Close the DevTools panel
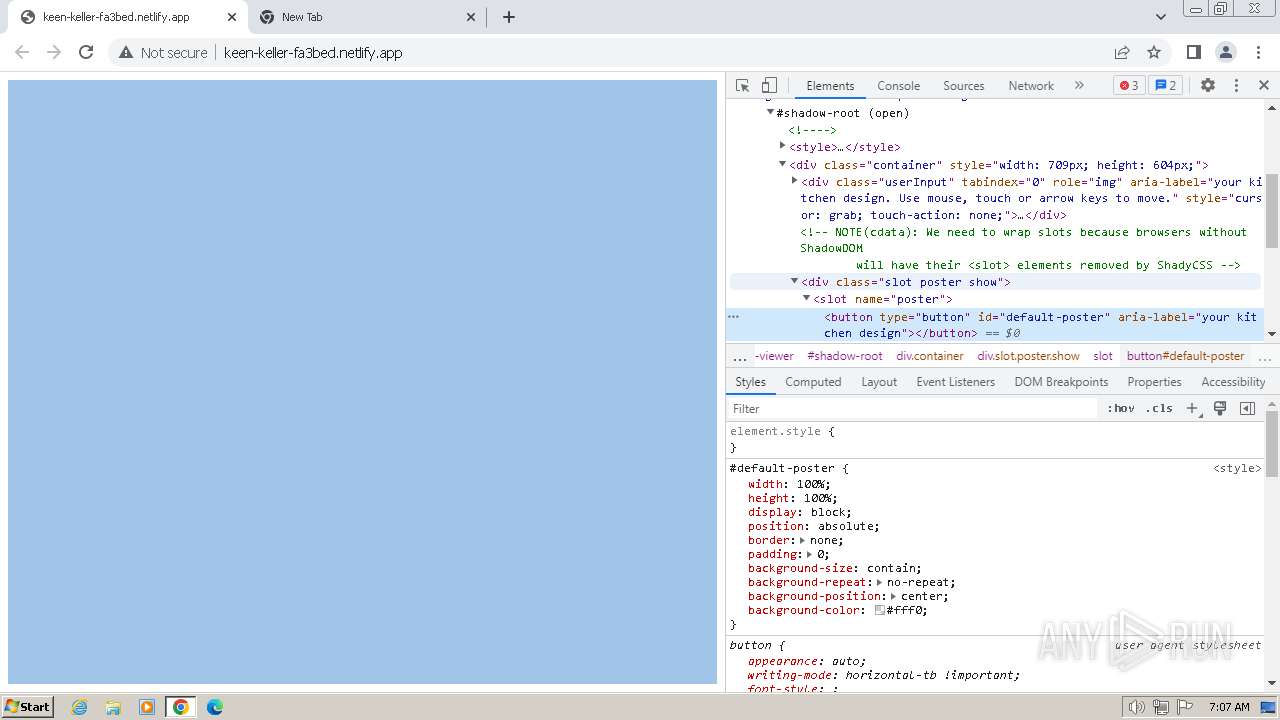The image size is (1280, 720). pos(1264,86)
